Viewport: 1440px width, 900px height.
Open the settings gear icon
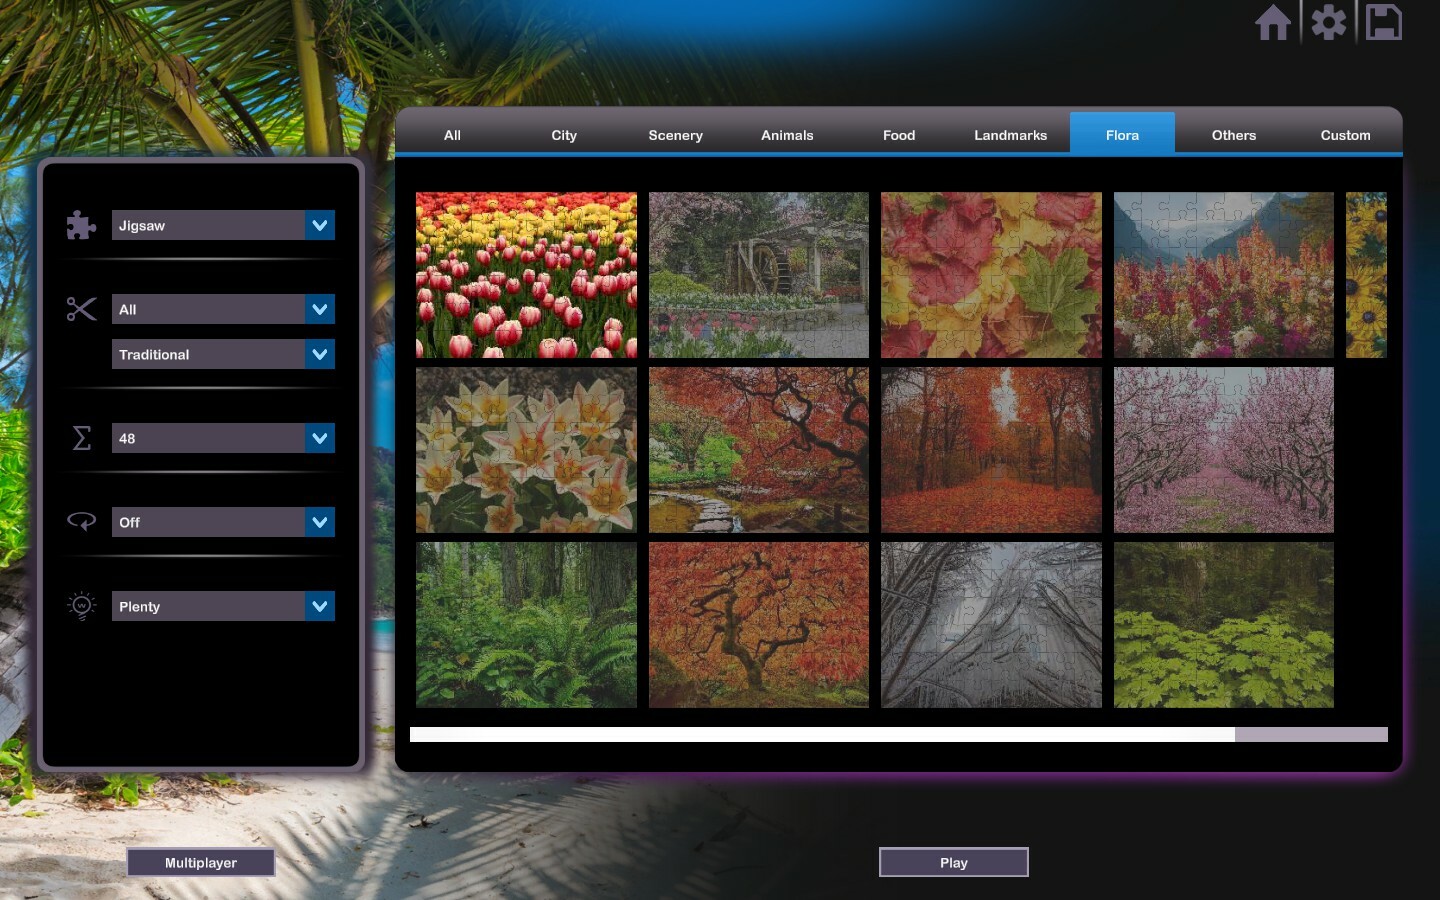click(x=1328, y=22)
